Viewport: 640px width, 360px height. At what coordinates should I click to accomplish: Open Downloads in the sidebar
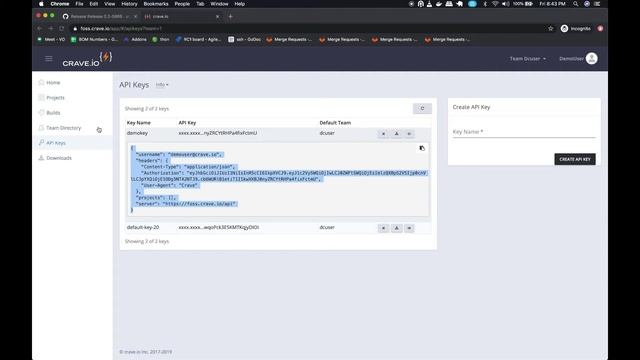pos(59,158)
